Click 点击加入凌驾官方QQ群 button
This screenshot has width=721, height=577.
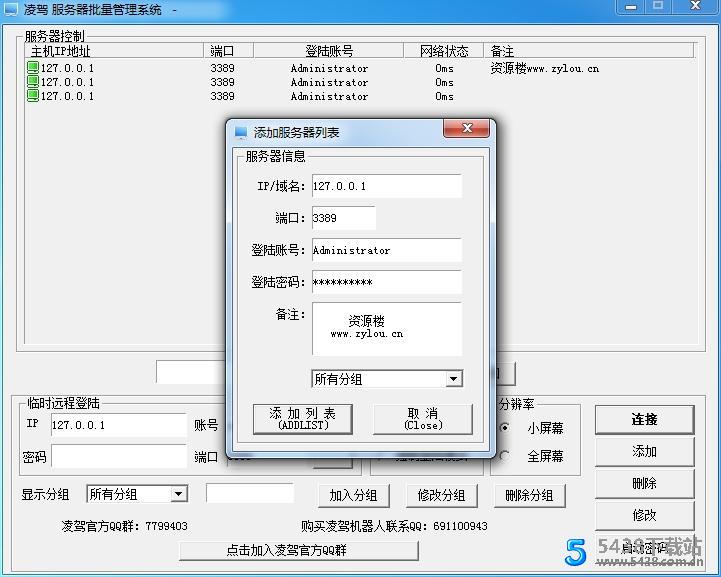[298, 550]
